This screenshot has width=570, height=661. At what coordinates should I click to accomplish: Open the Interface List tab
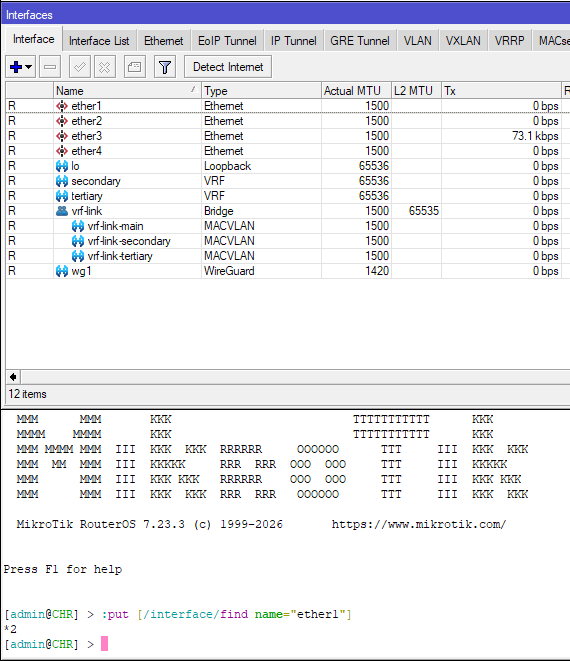point(99,41)
